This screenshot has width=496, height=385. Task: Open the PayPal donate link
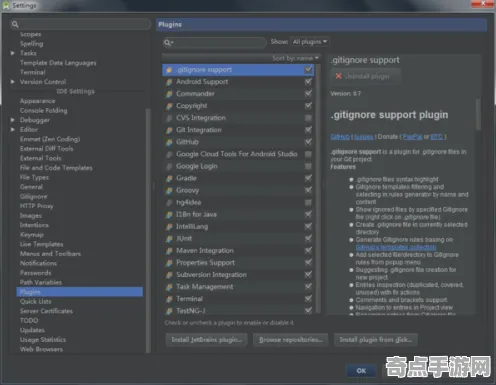pyautogui.click(x=412, y=137)
